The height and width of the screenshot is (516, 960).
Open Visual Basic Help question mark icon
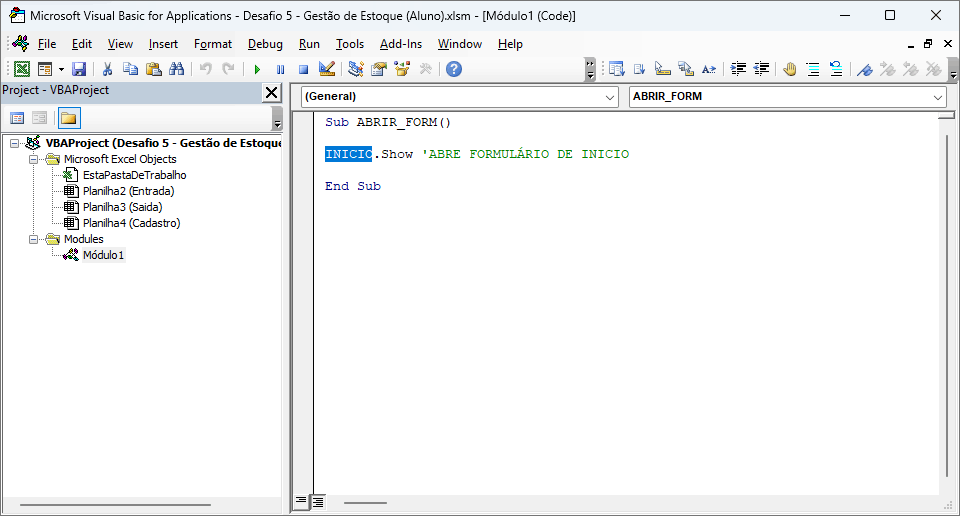click(454, 69)
